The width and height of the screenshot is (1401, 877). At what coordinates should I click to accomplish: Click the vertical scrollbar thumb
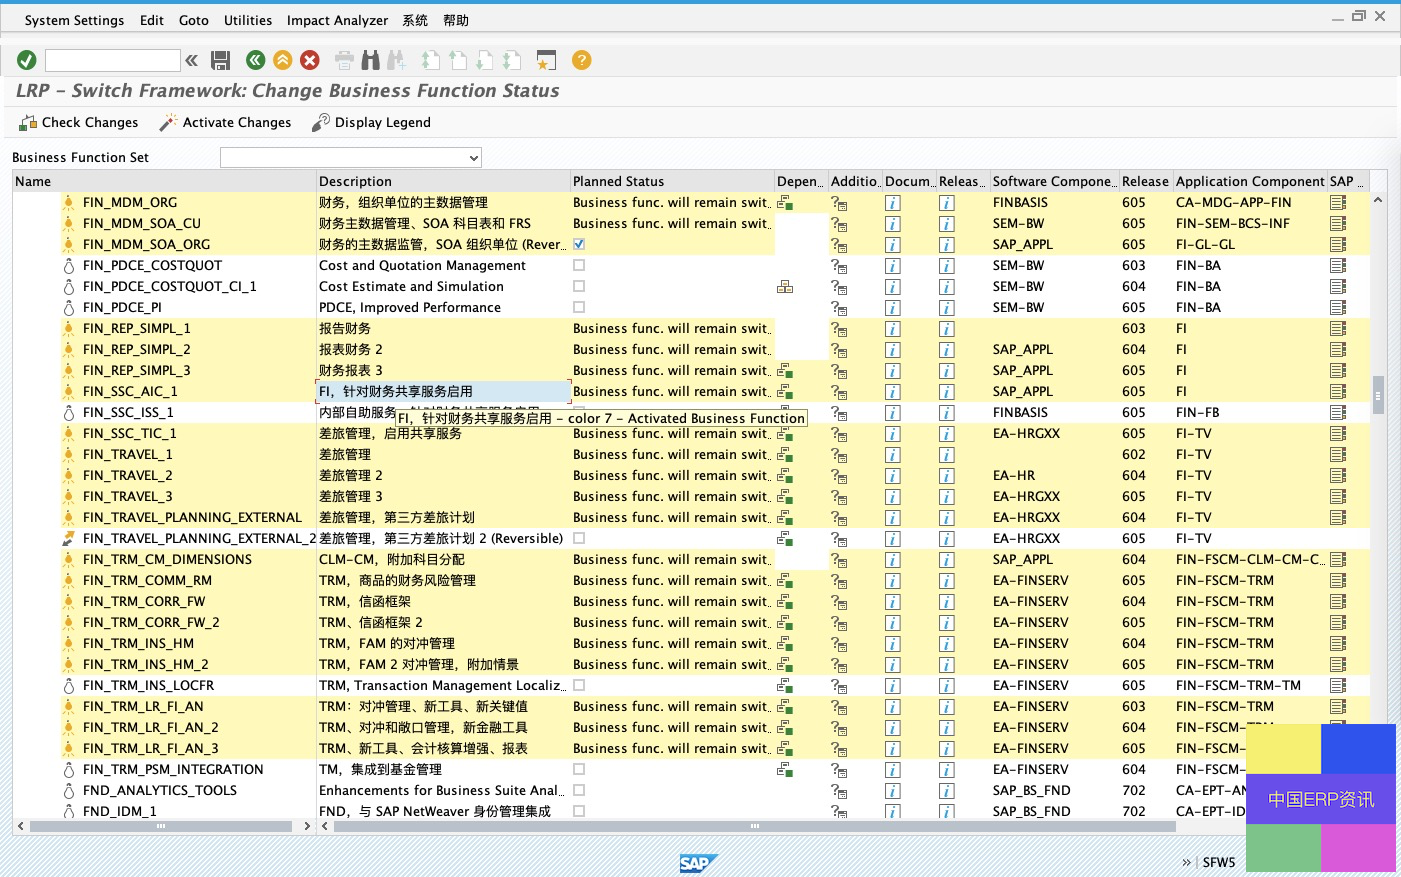pyautogui.click(x=1378, y=395)
